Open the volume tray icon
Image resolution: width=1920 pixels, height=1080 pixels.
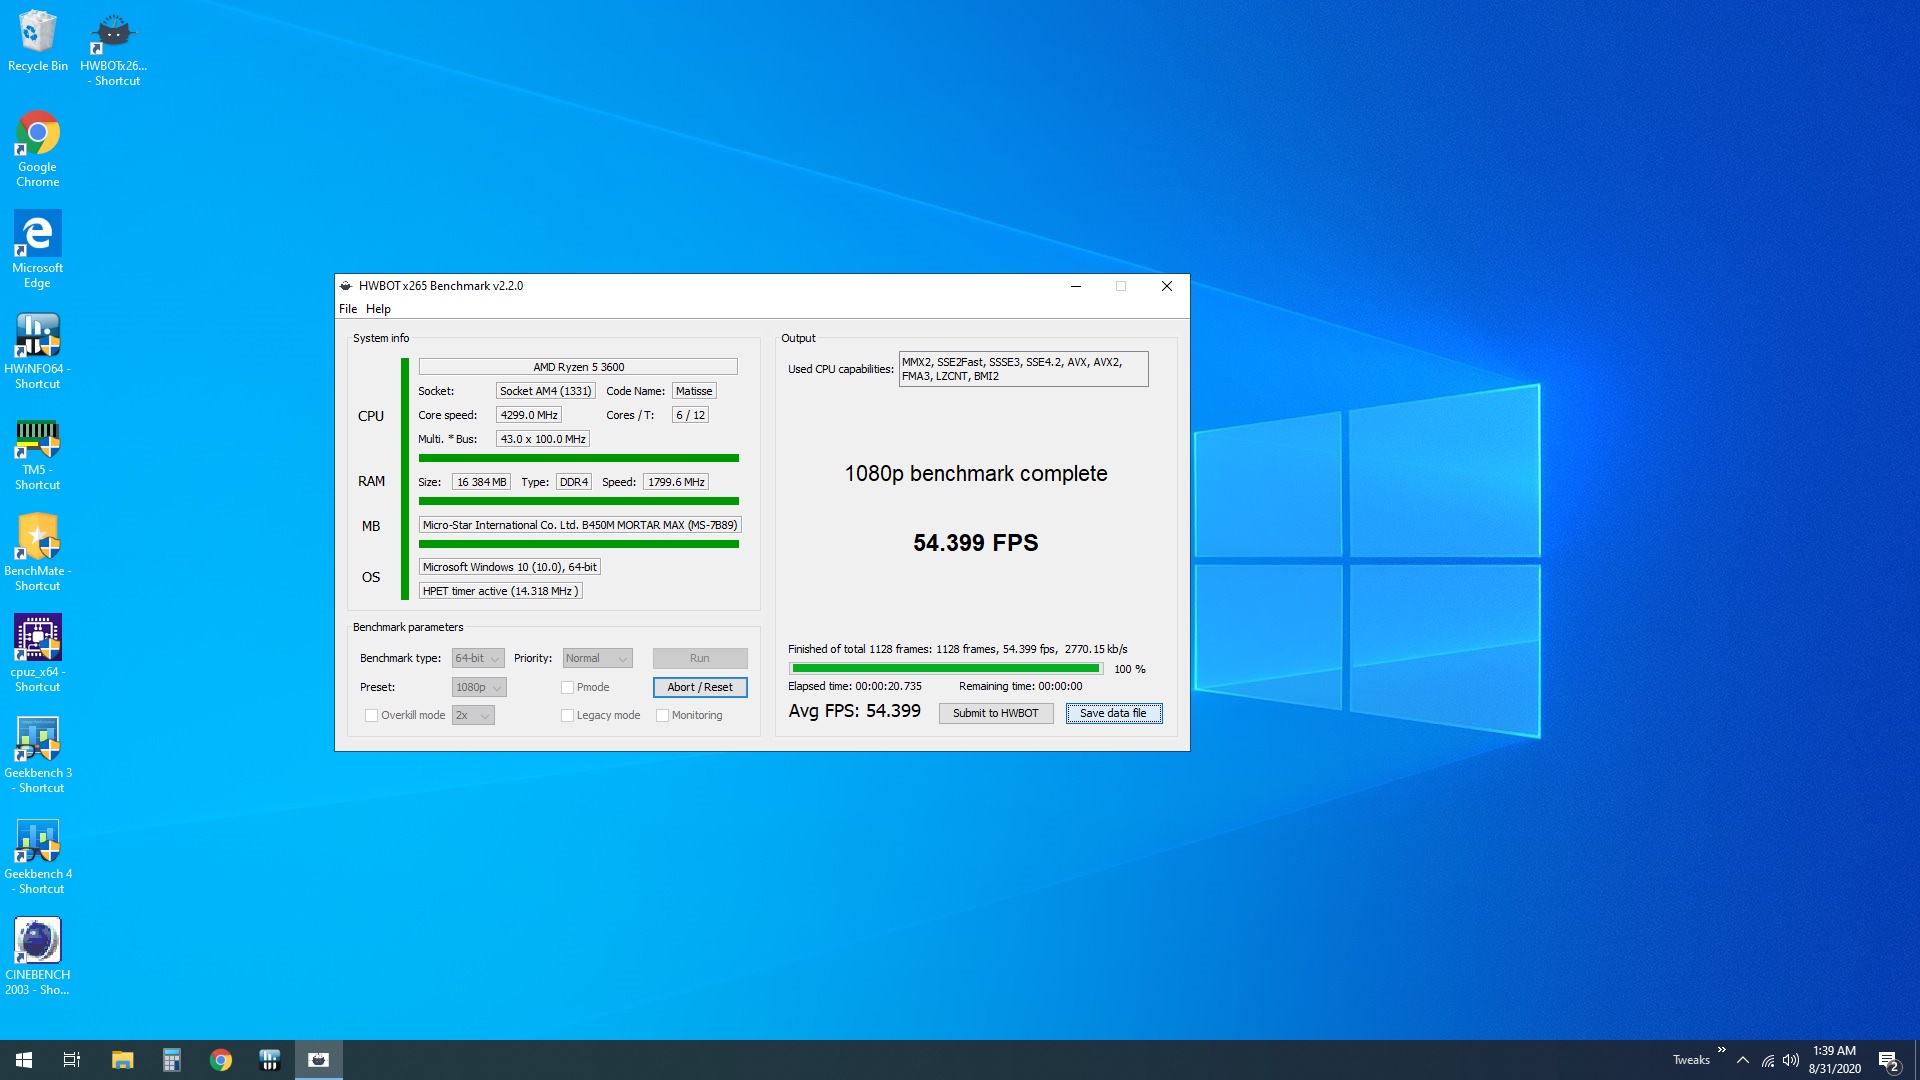pos(1791,1060)
